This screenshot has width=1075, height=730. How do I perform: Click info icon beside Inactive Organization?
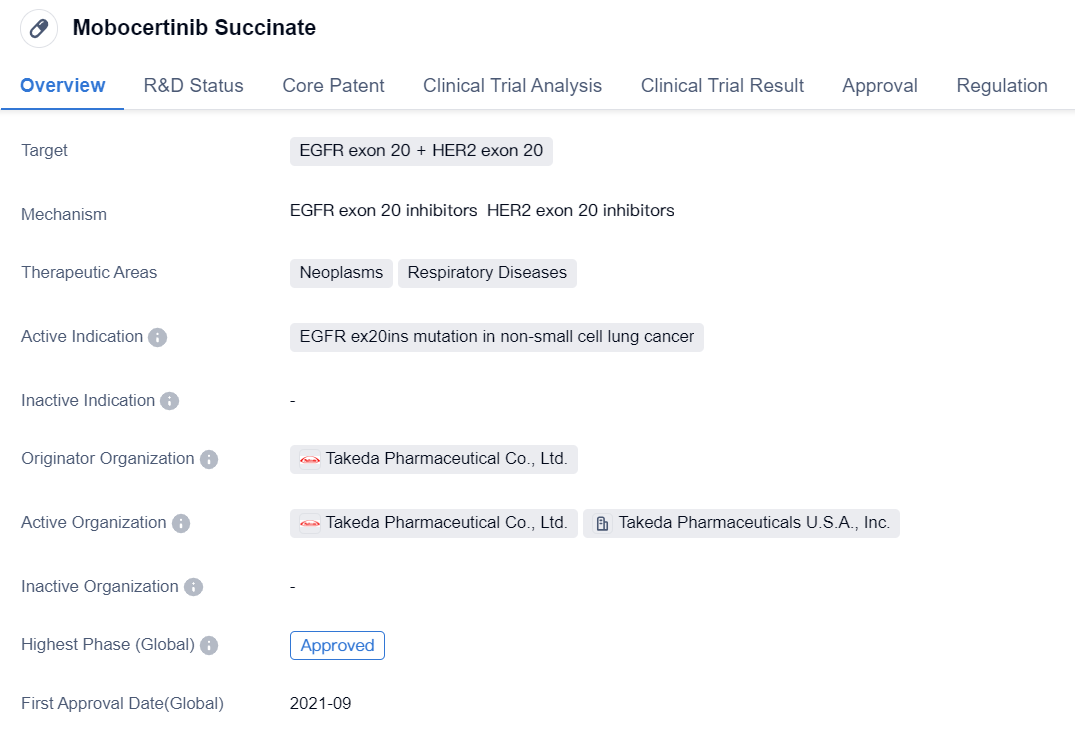point(193,587)
